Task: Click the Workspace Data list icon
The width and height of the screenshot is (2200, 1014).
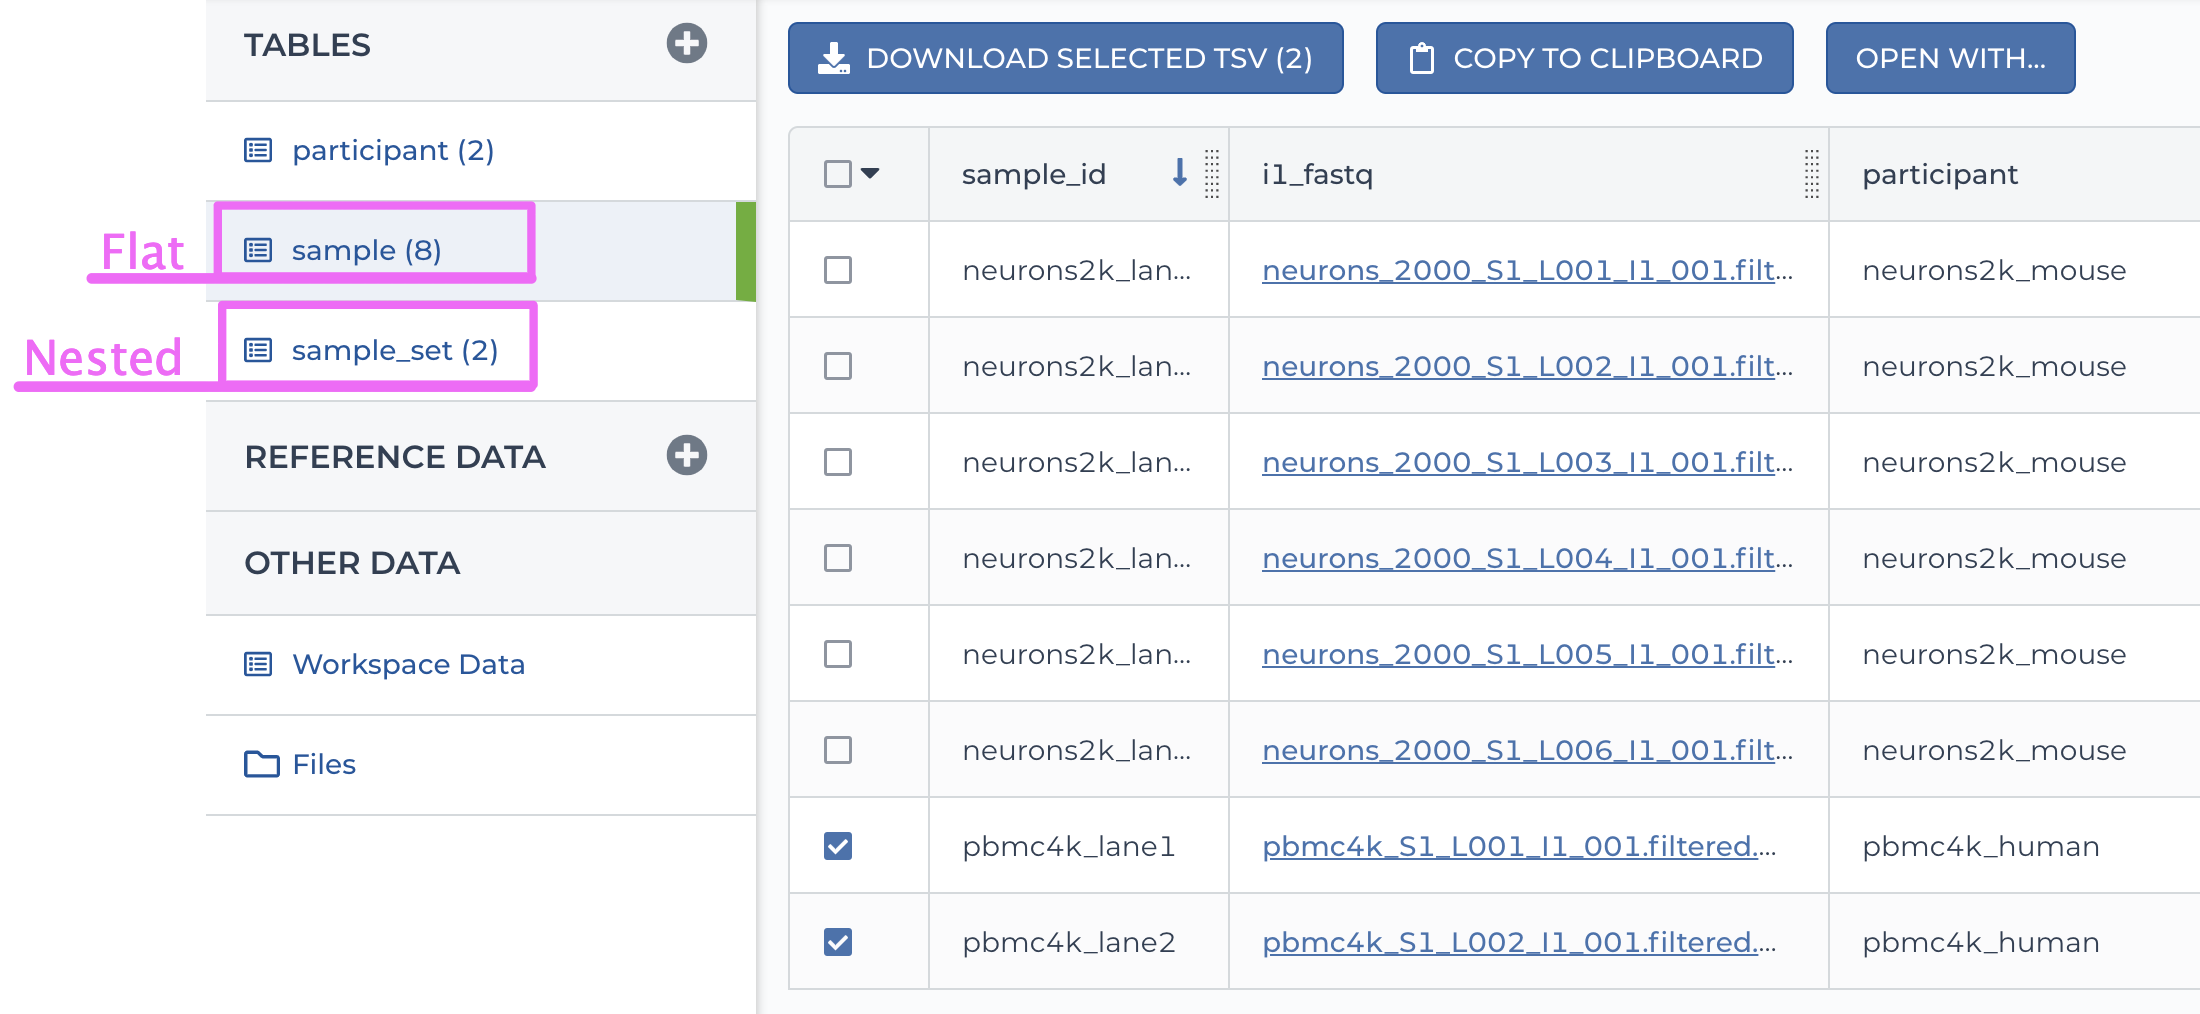Action: click(x=258, y=664)
